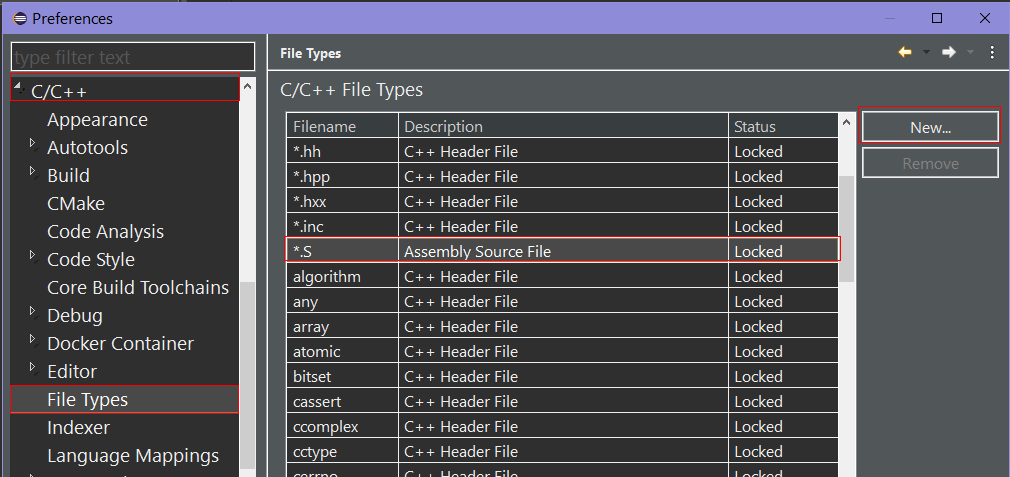The image size is (1010, 477).
Task: Open the forward history dropdown arrow
Action: 970,53
